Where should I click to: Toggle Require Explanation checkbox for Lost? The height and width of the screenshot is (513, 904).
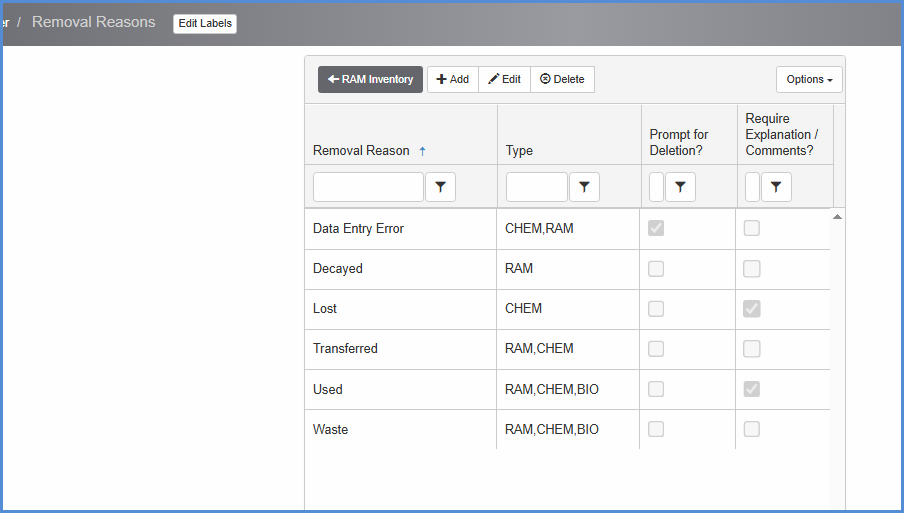[752, 309]
